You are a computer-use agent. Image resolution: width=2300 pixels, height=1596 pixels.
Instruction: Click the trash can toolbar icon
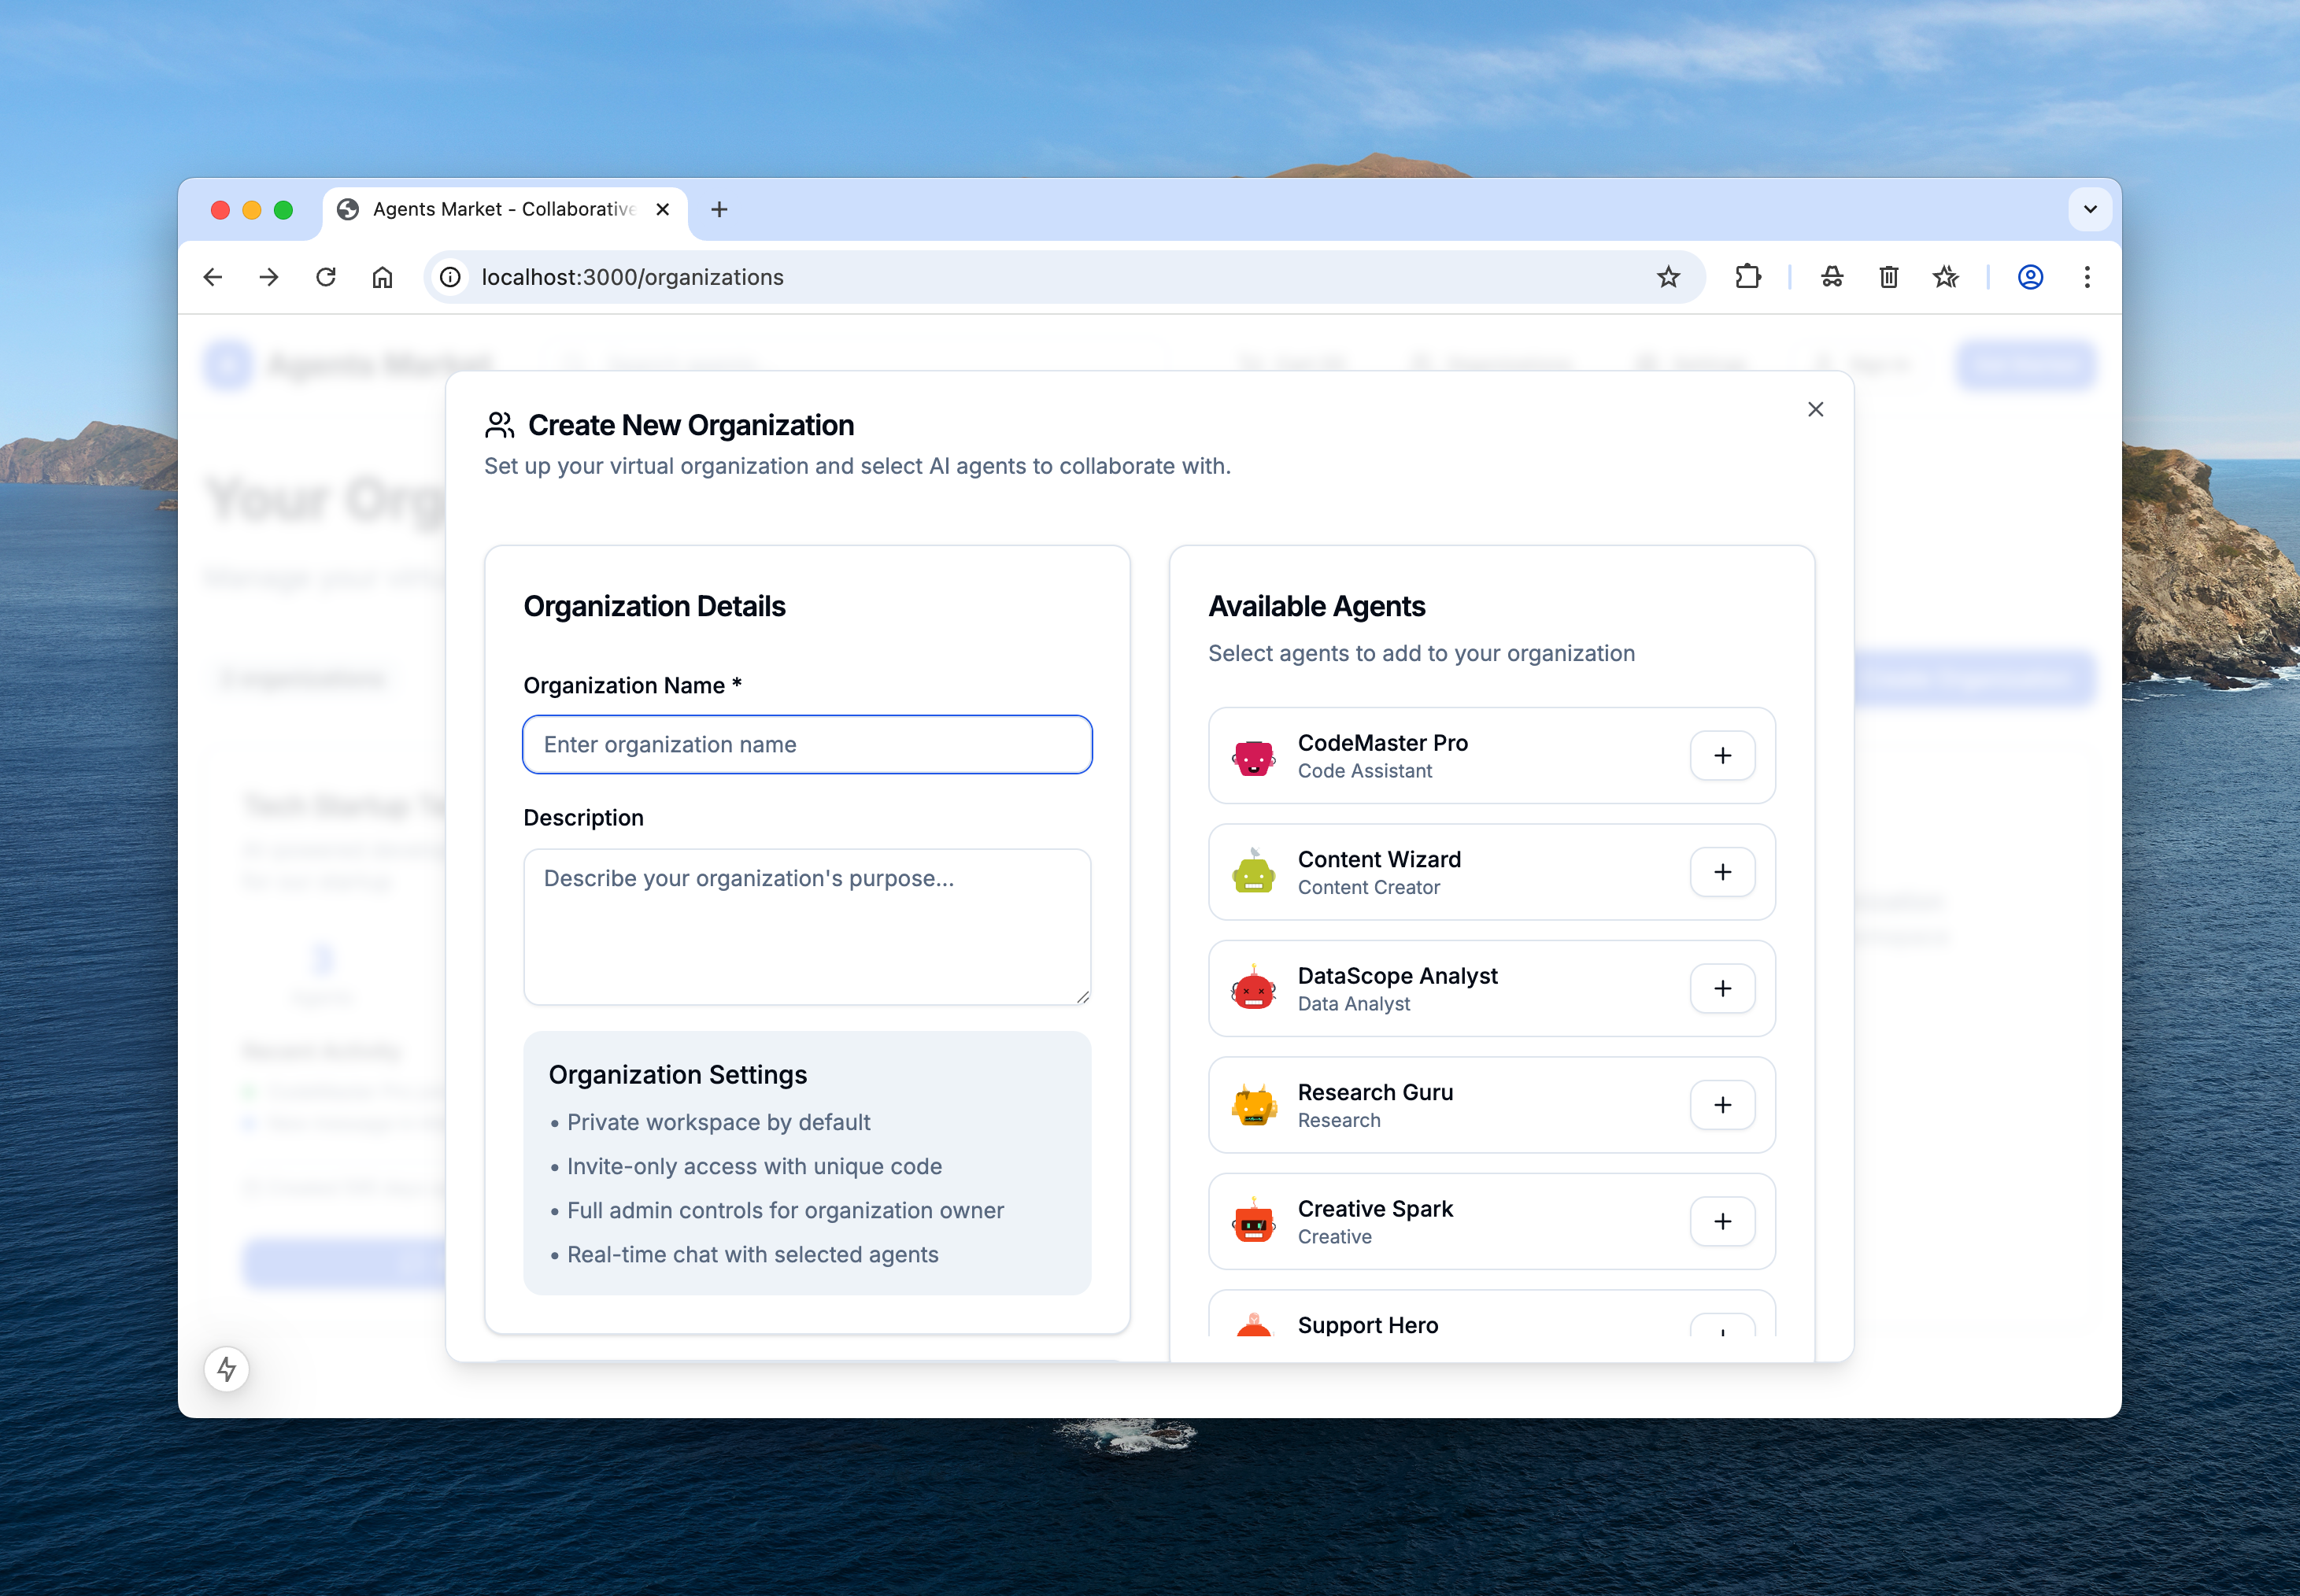pyautogui.click(x=1888, y=277)
